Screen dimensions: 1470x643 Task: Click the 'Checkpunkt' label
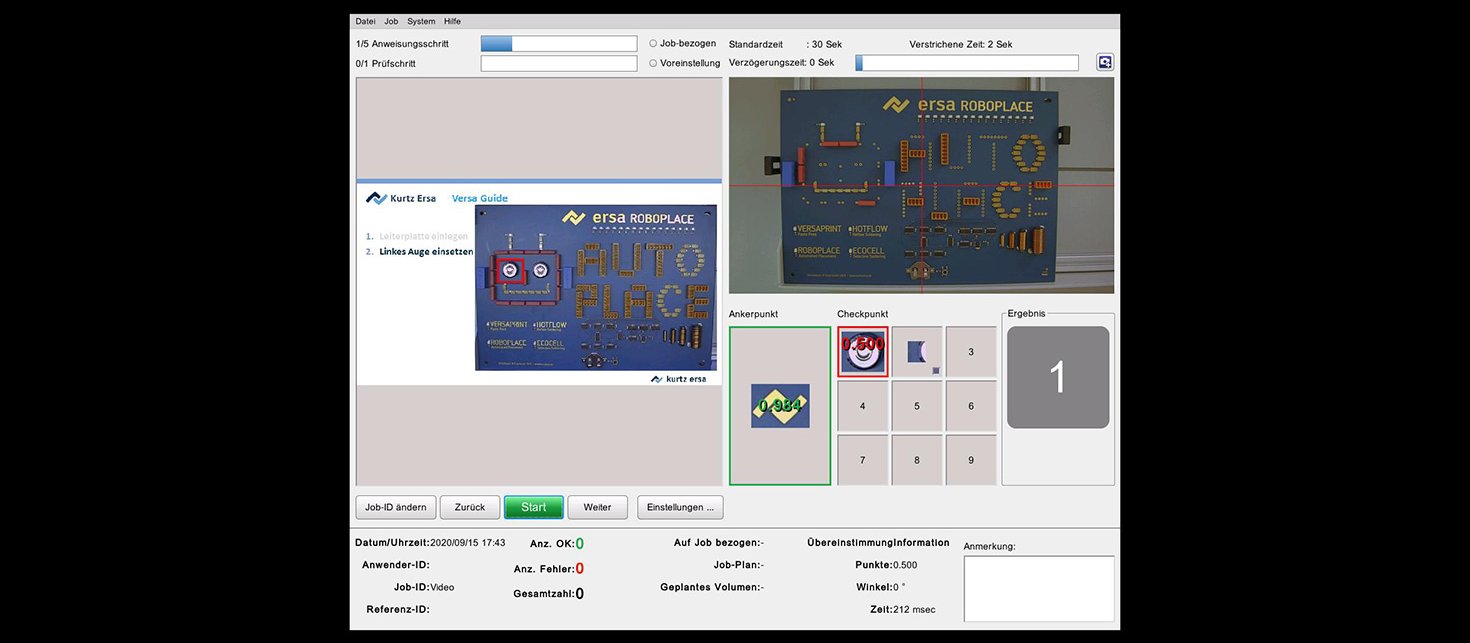pos(862,314)
